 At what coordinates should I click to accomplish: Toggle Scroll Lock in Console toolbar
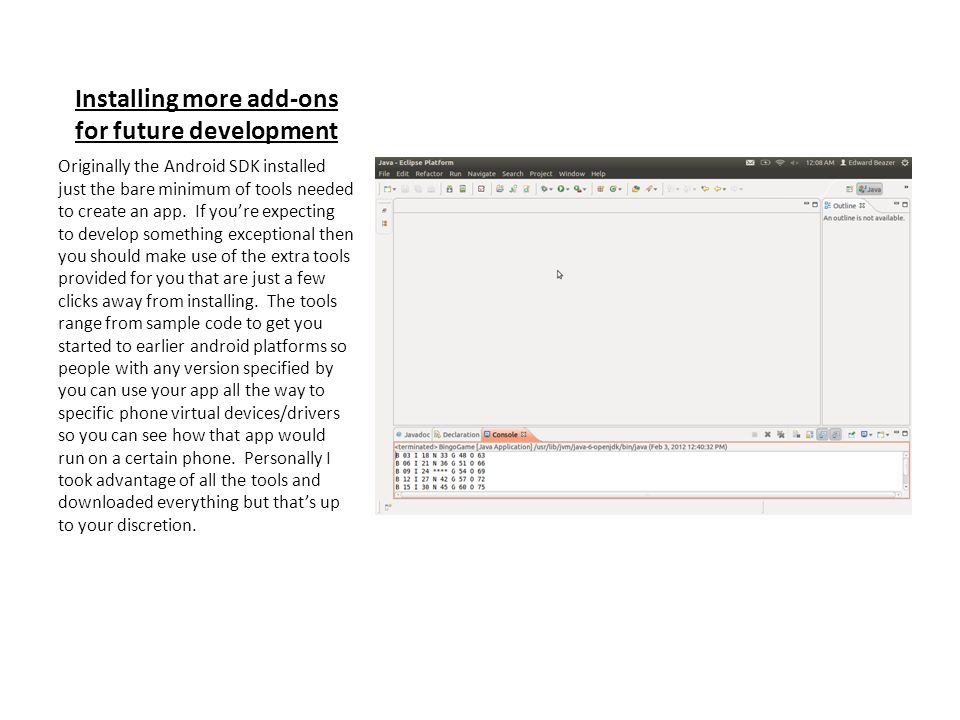pyautogui.click(x=809, y=434)
